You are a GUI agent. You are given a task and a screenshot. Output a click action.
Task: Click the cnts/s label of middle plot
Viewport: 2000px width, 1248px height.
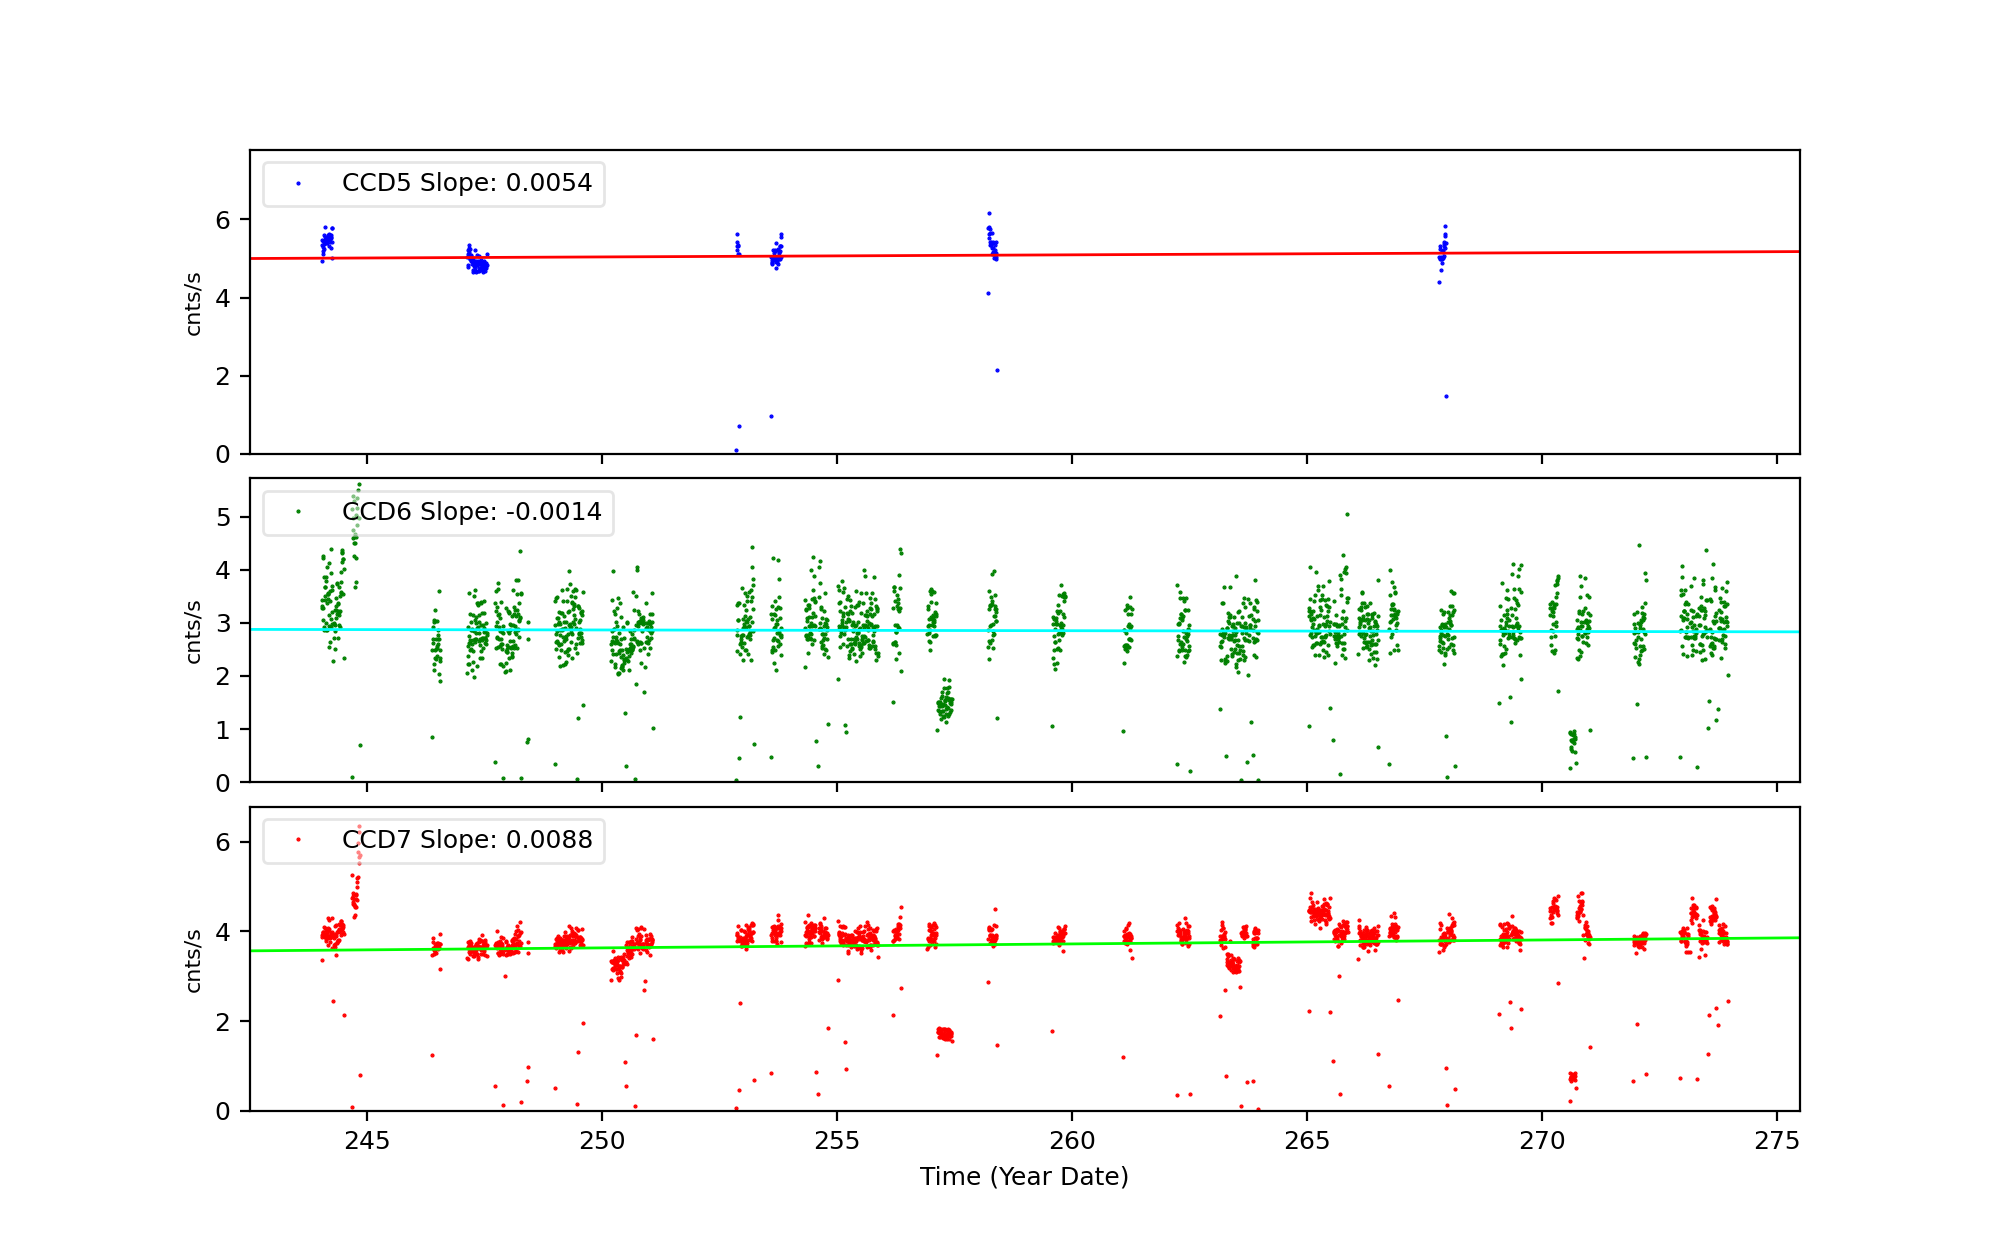[194, 631]
